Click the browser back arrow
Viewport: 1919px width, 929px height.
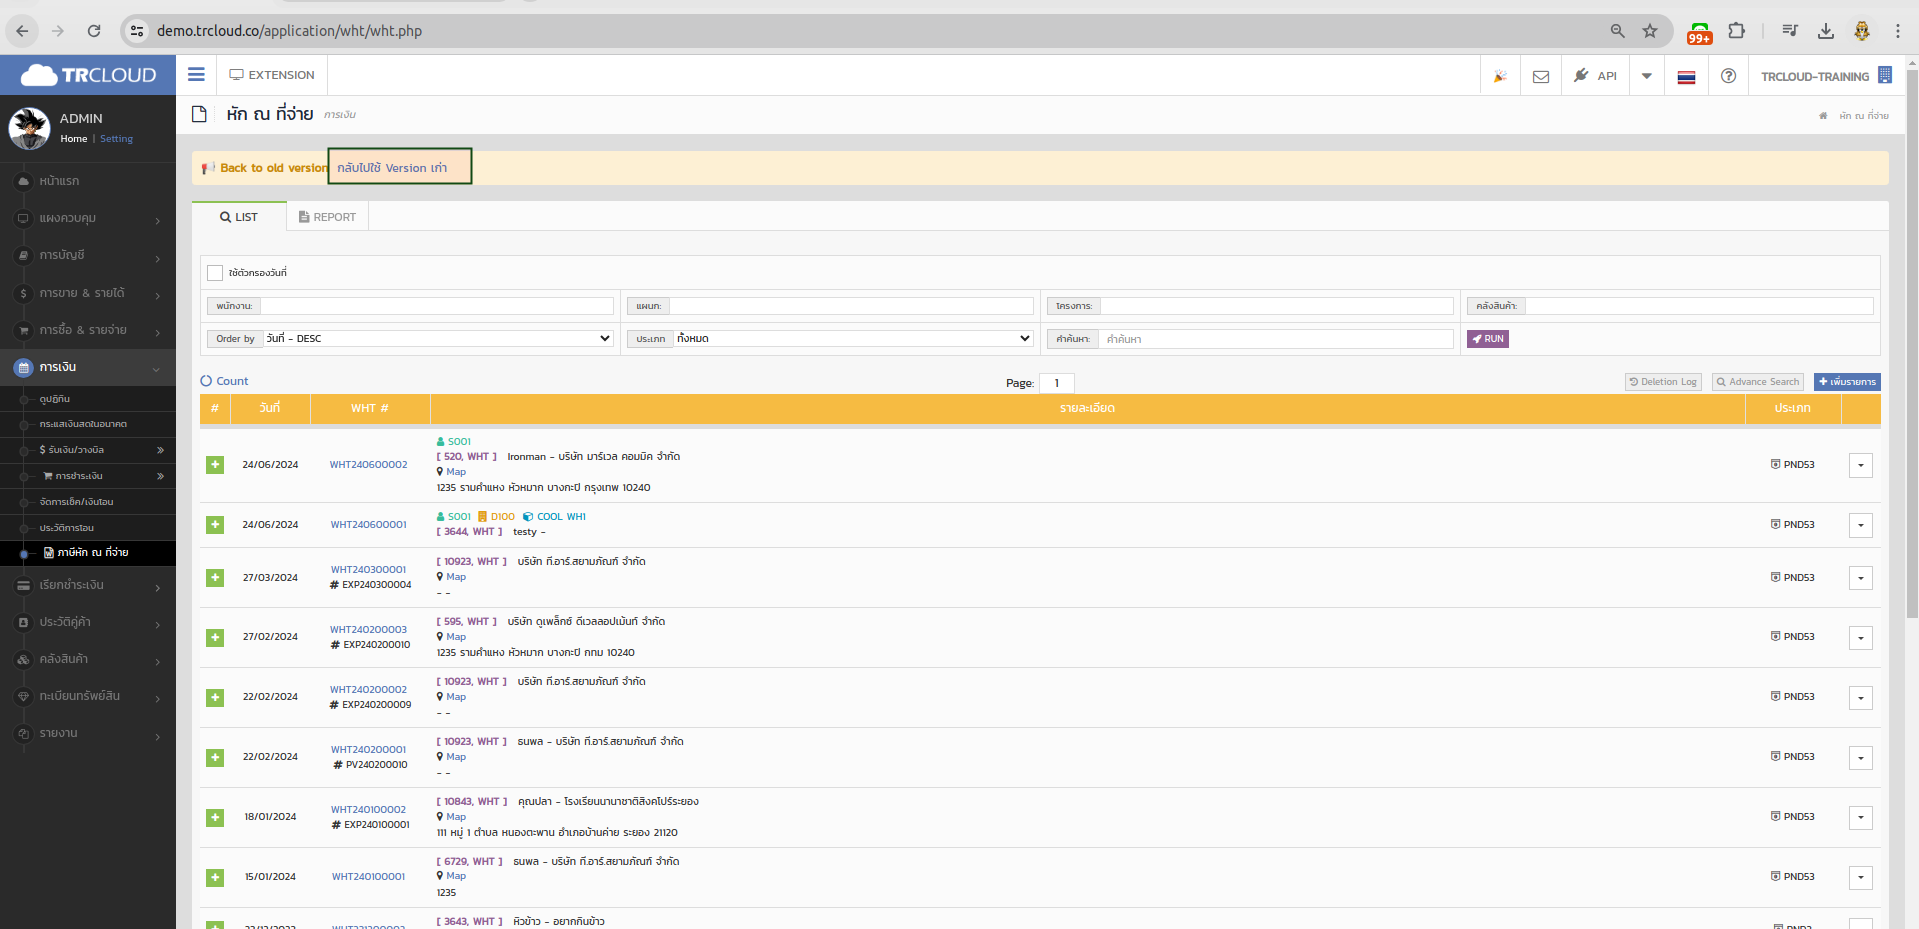point(22,31)
